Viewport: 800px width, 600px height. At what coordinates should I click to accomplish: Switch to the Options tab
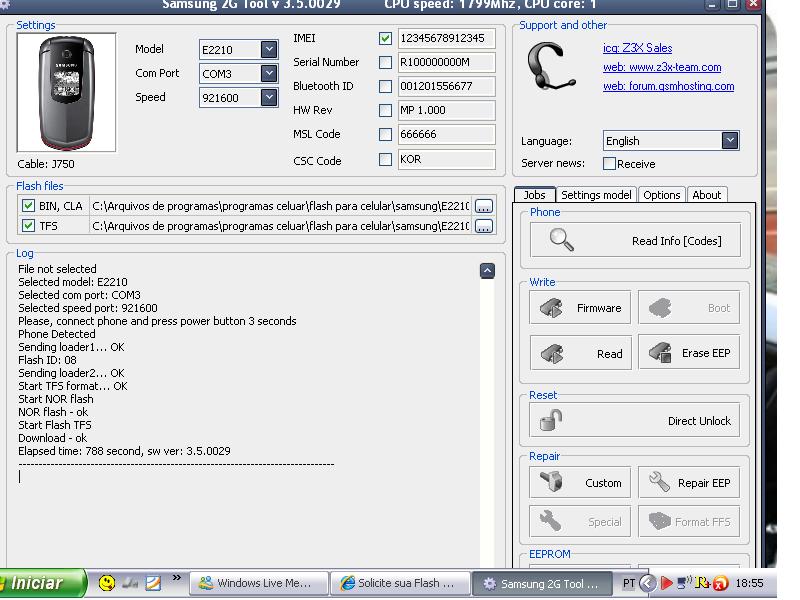tap(661, 195)
